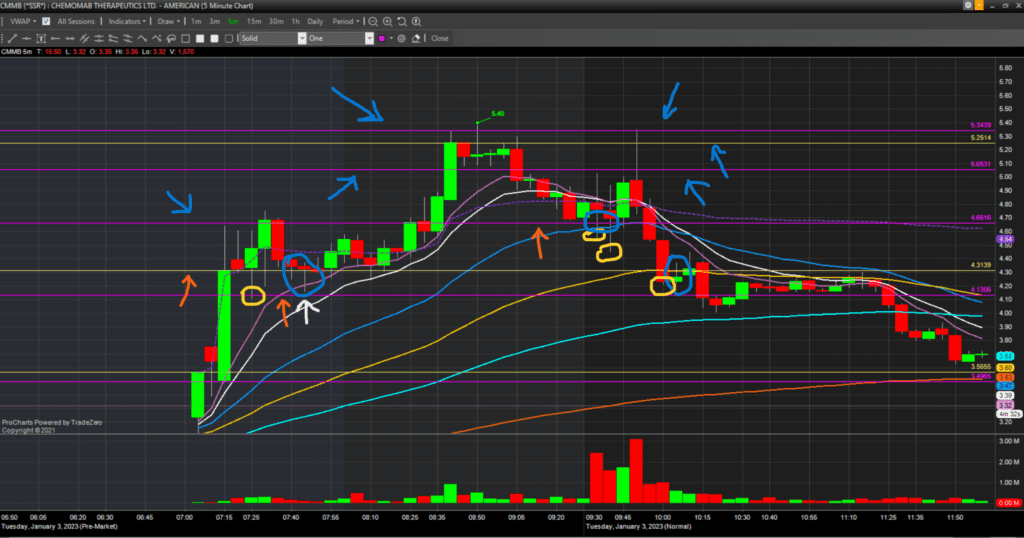This screenshot has height=538, width=1024.
Task: Toggle the VWAP checkbox
Action: tap(46, 21)
